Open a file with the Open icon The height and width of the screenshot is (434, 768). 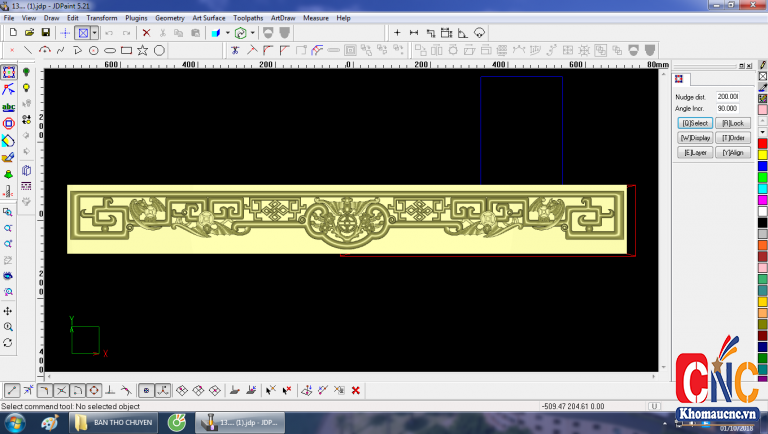(29, 33)
